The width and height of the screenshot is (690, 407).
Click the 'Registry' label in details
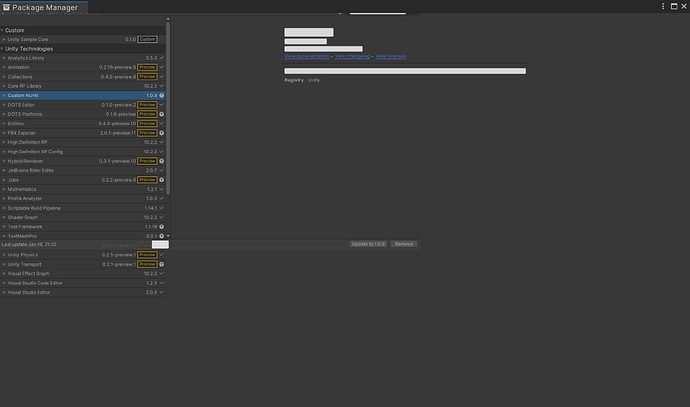coord(294,80)
